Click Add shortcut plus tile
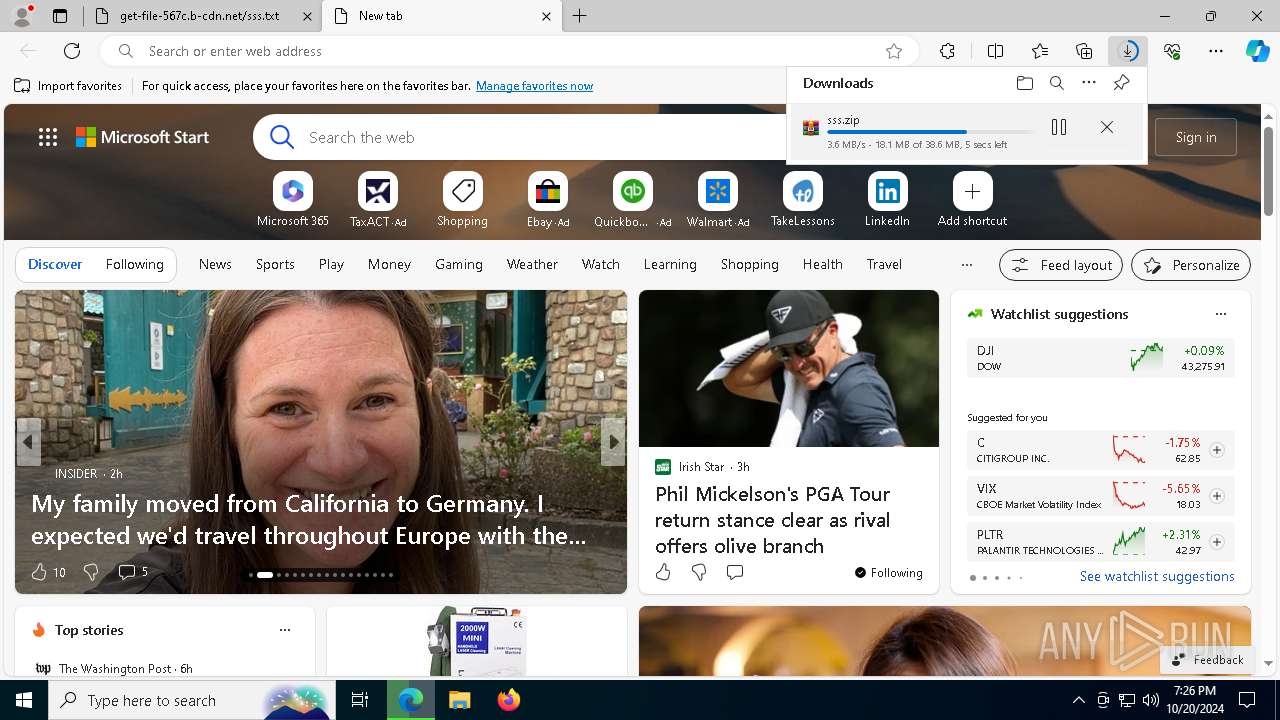Viewport: 1280px width, 720px height. 972,200
